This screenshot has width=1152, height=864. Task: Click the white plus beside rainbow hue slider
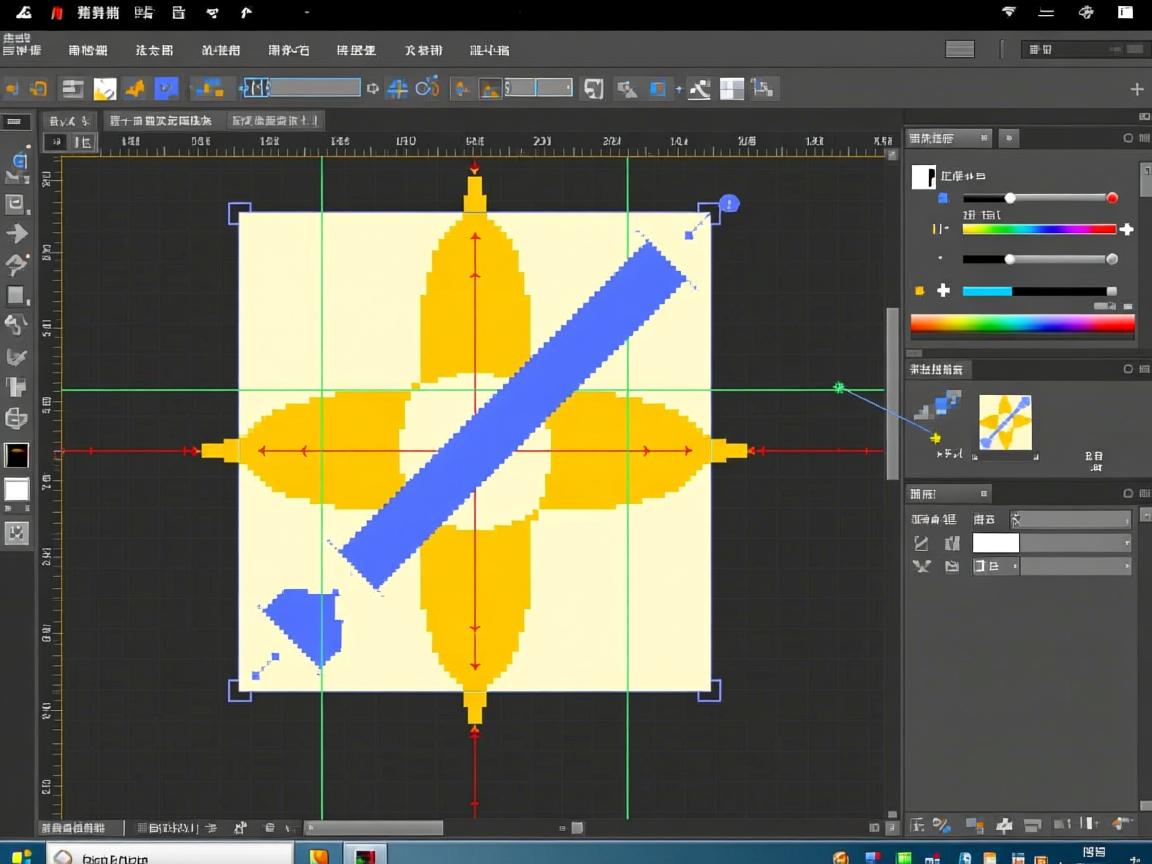tap(1127, 229)
